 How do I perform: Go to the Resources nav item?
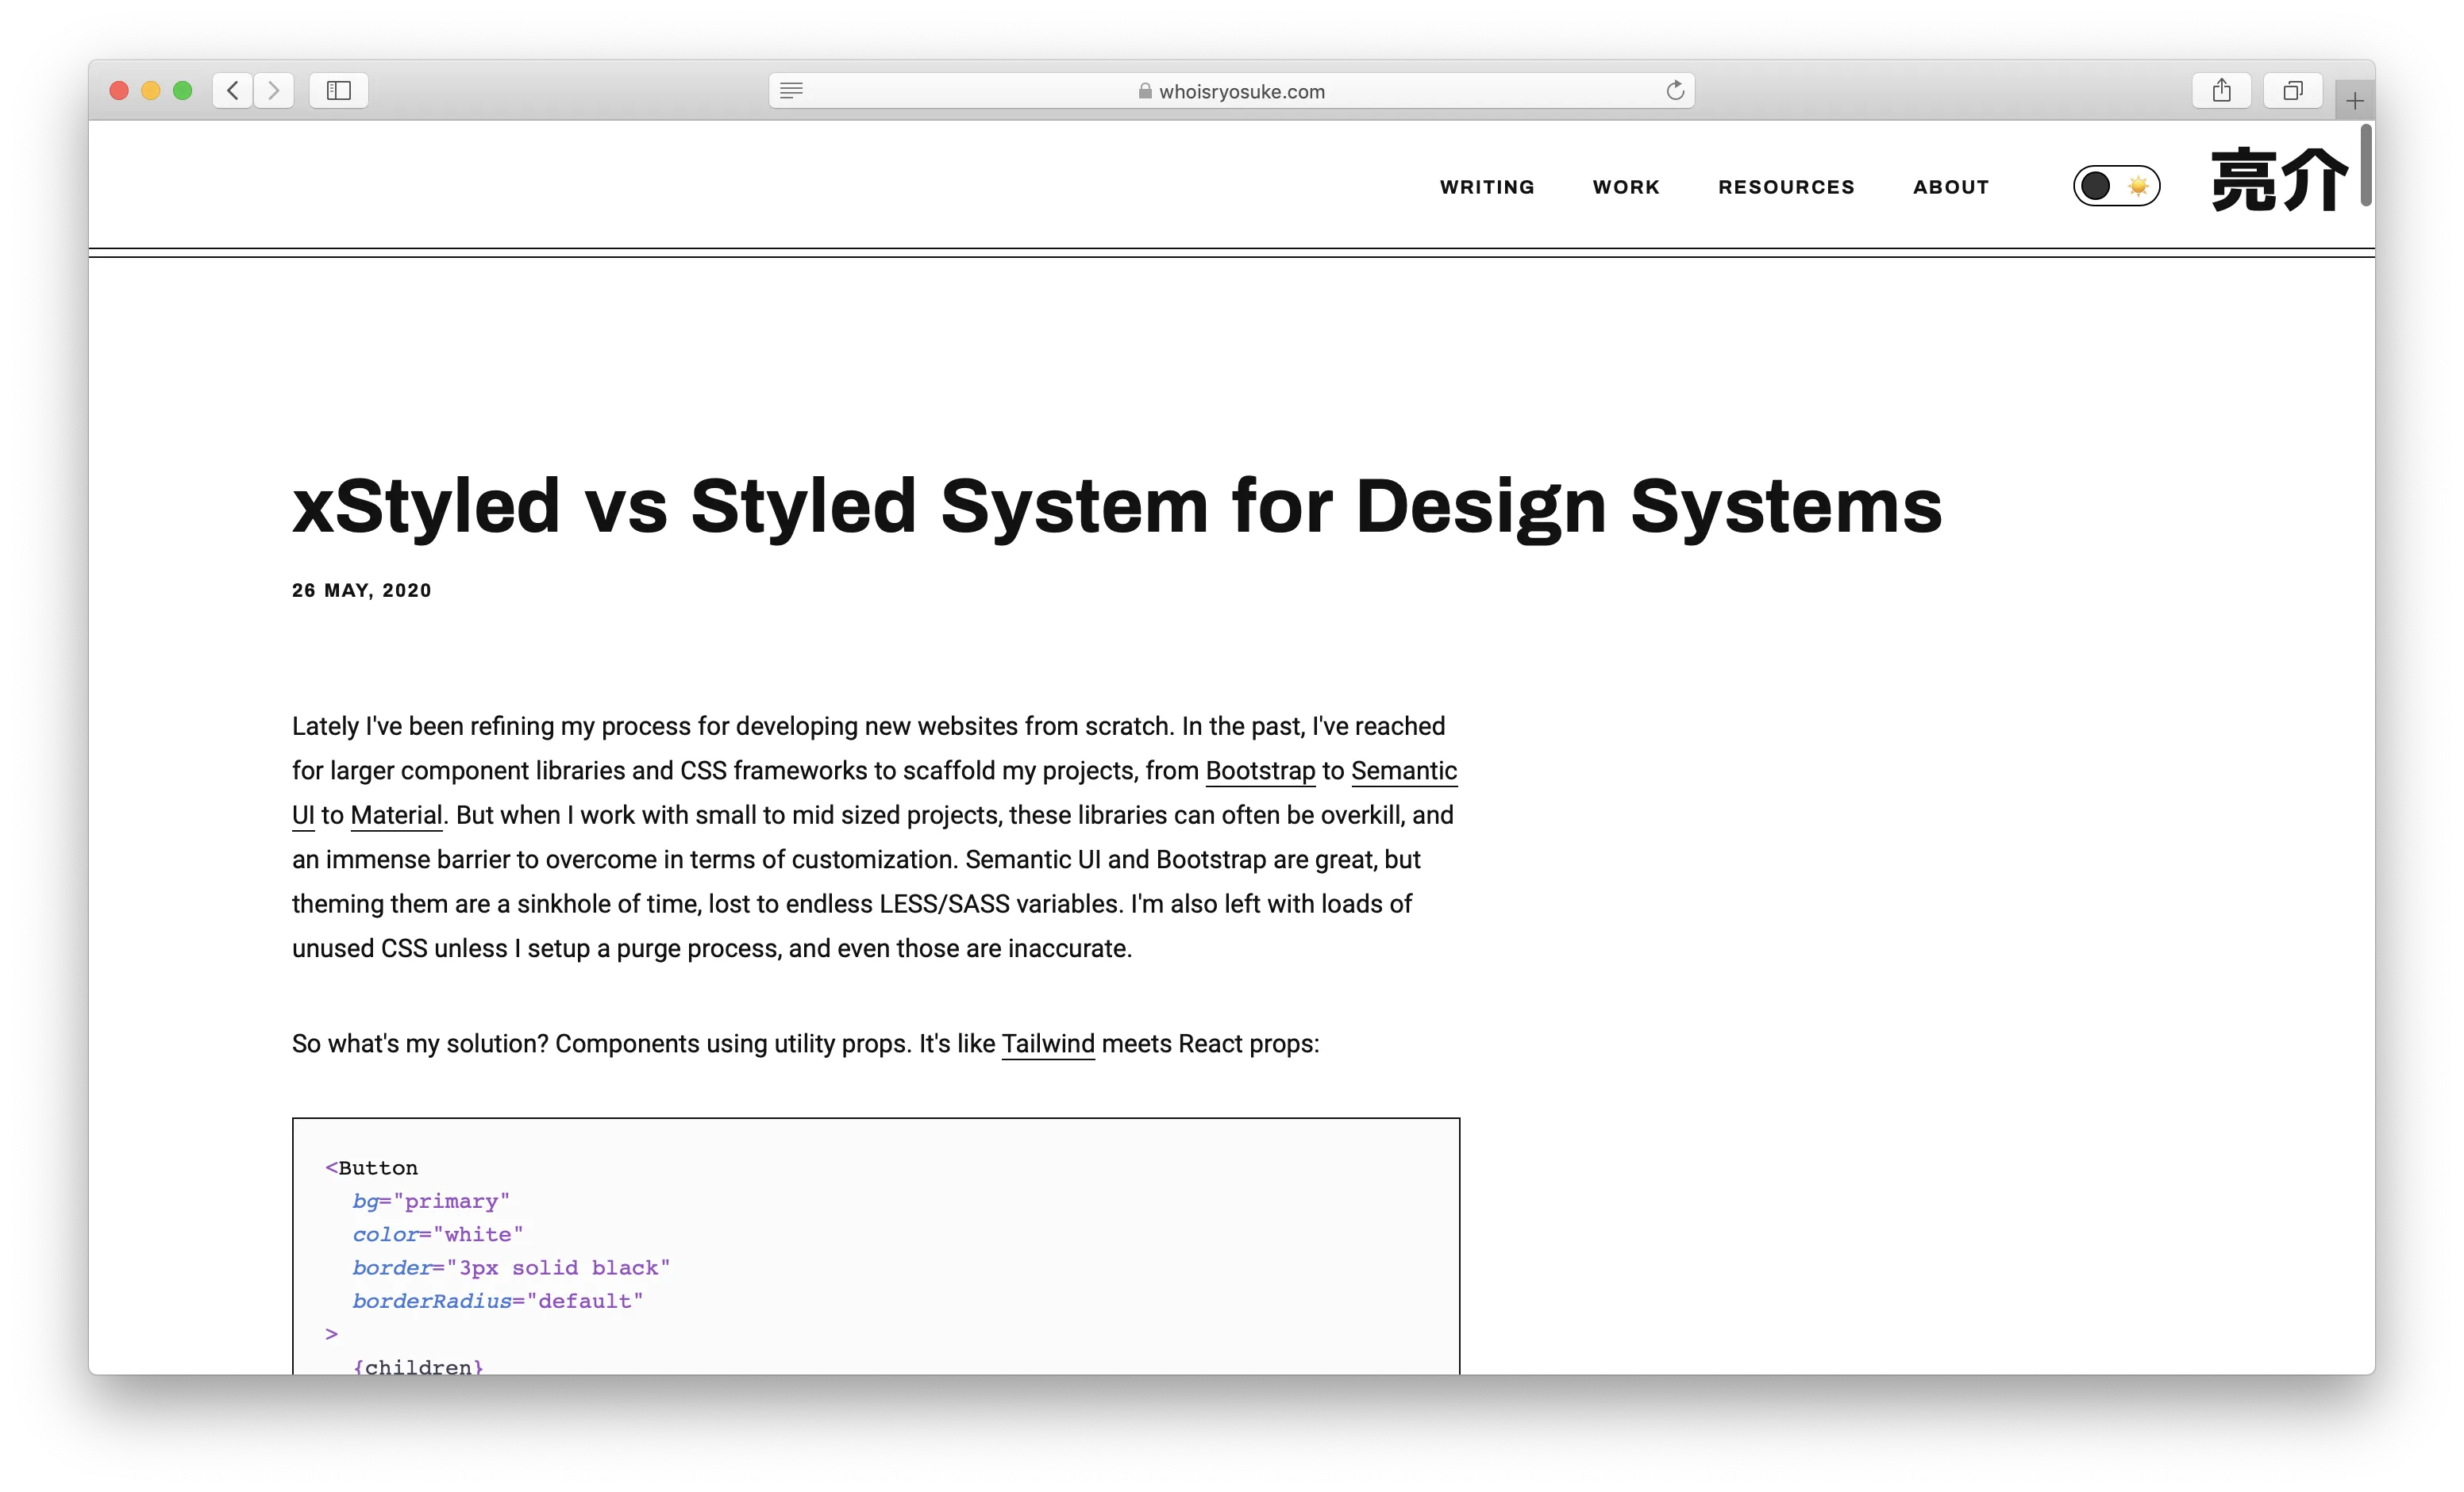click(1786, 187)
